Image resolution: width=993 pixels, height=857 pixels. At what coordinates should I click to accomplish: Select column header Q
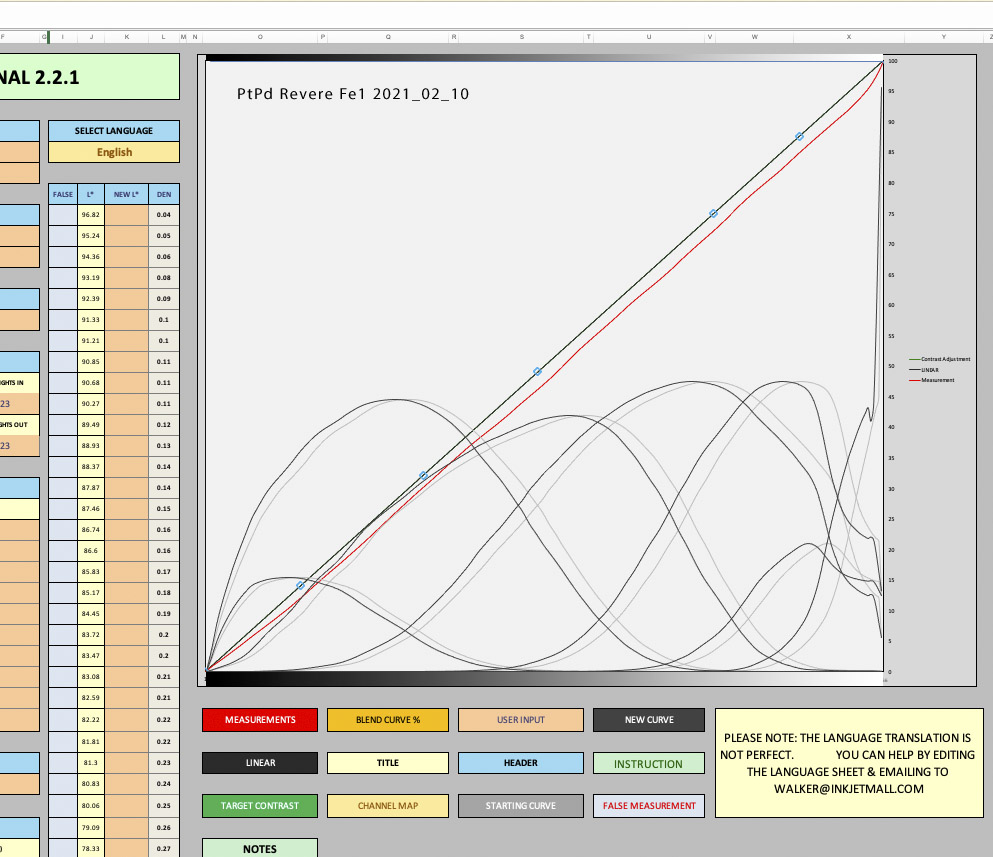point(388,37)
